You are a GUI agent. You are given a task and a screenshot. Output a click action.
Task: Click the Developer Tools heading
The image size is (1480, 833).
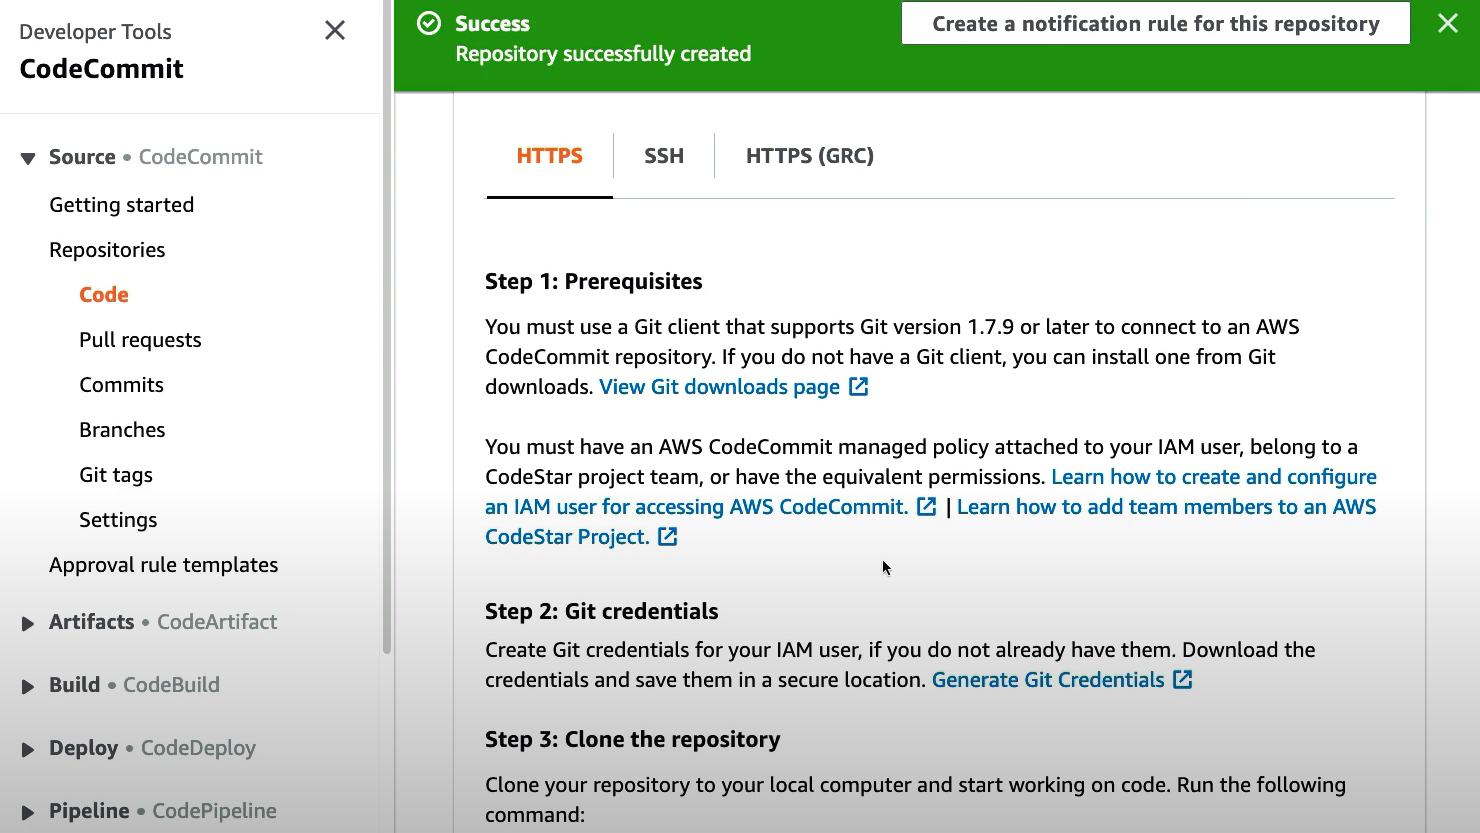95,31
